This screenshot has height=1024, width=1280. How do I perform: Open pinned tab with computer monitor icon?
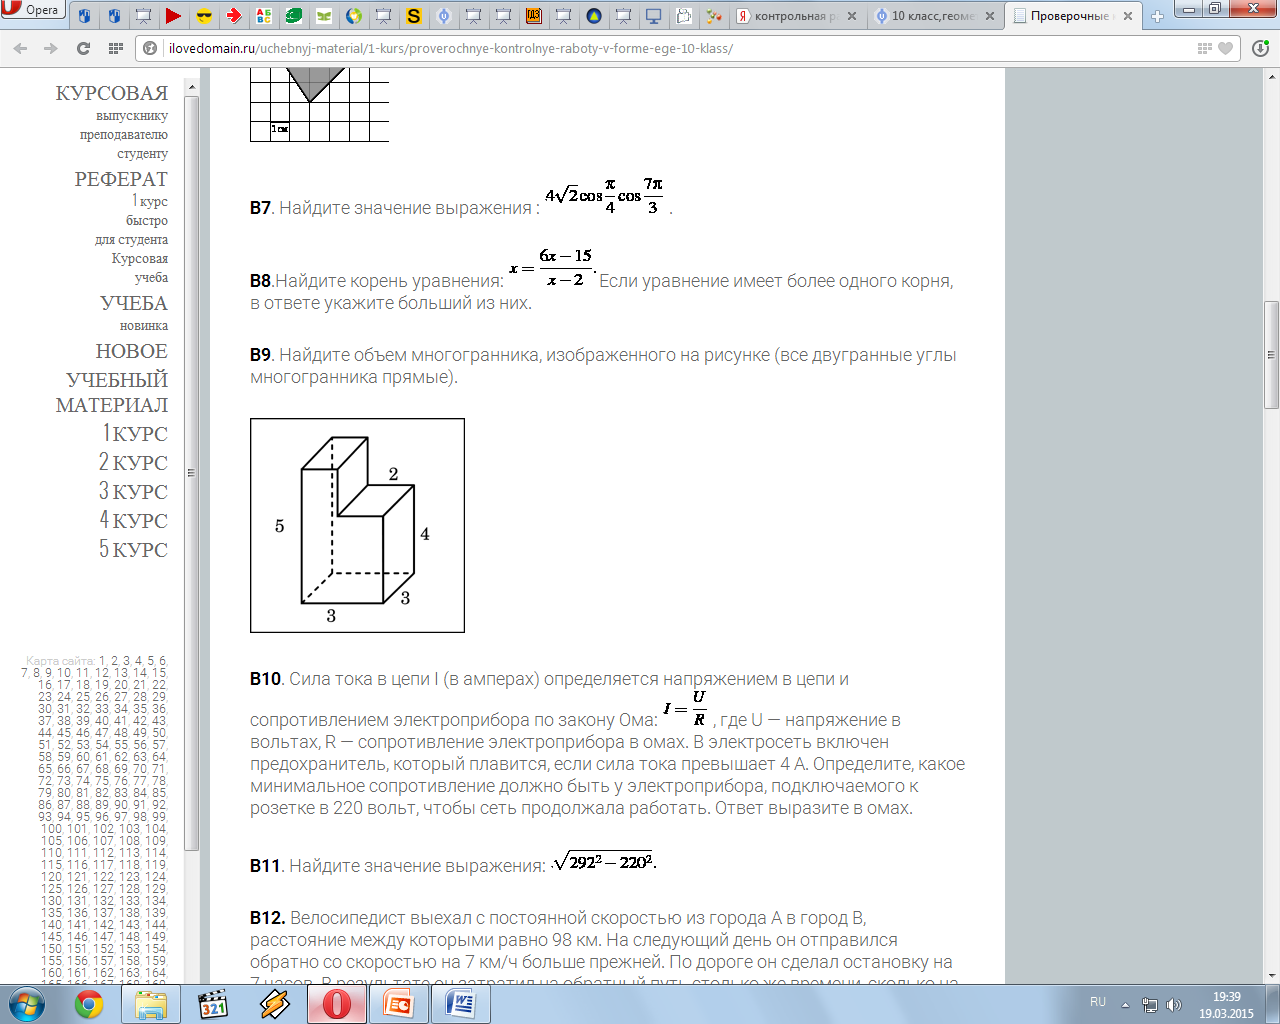pyautogui.click(x=653, y=16)
